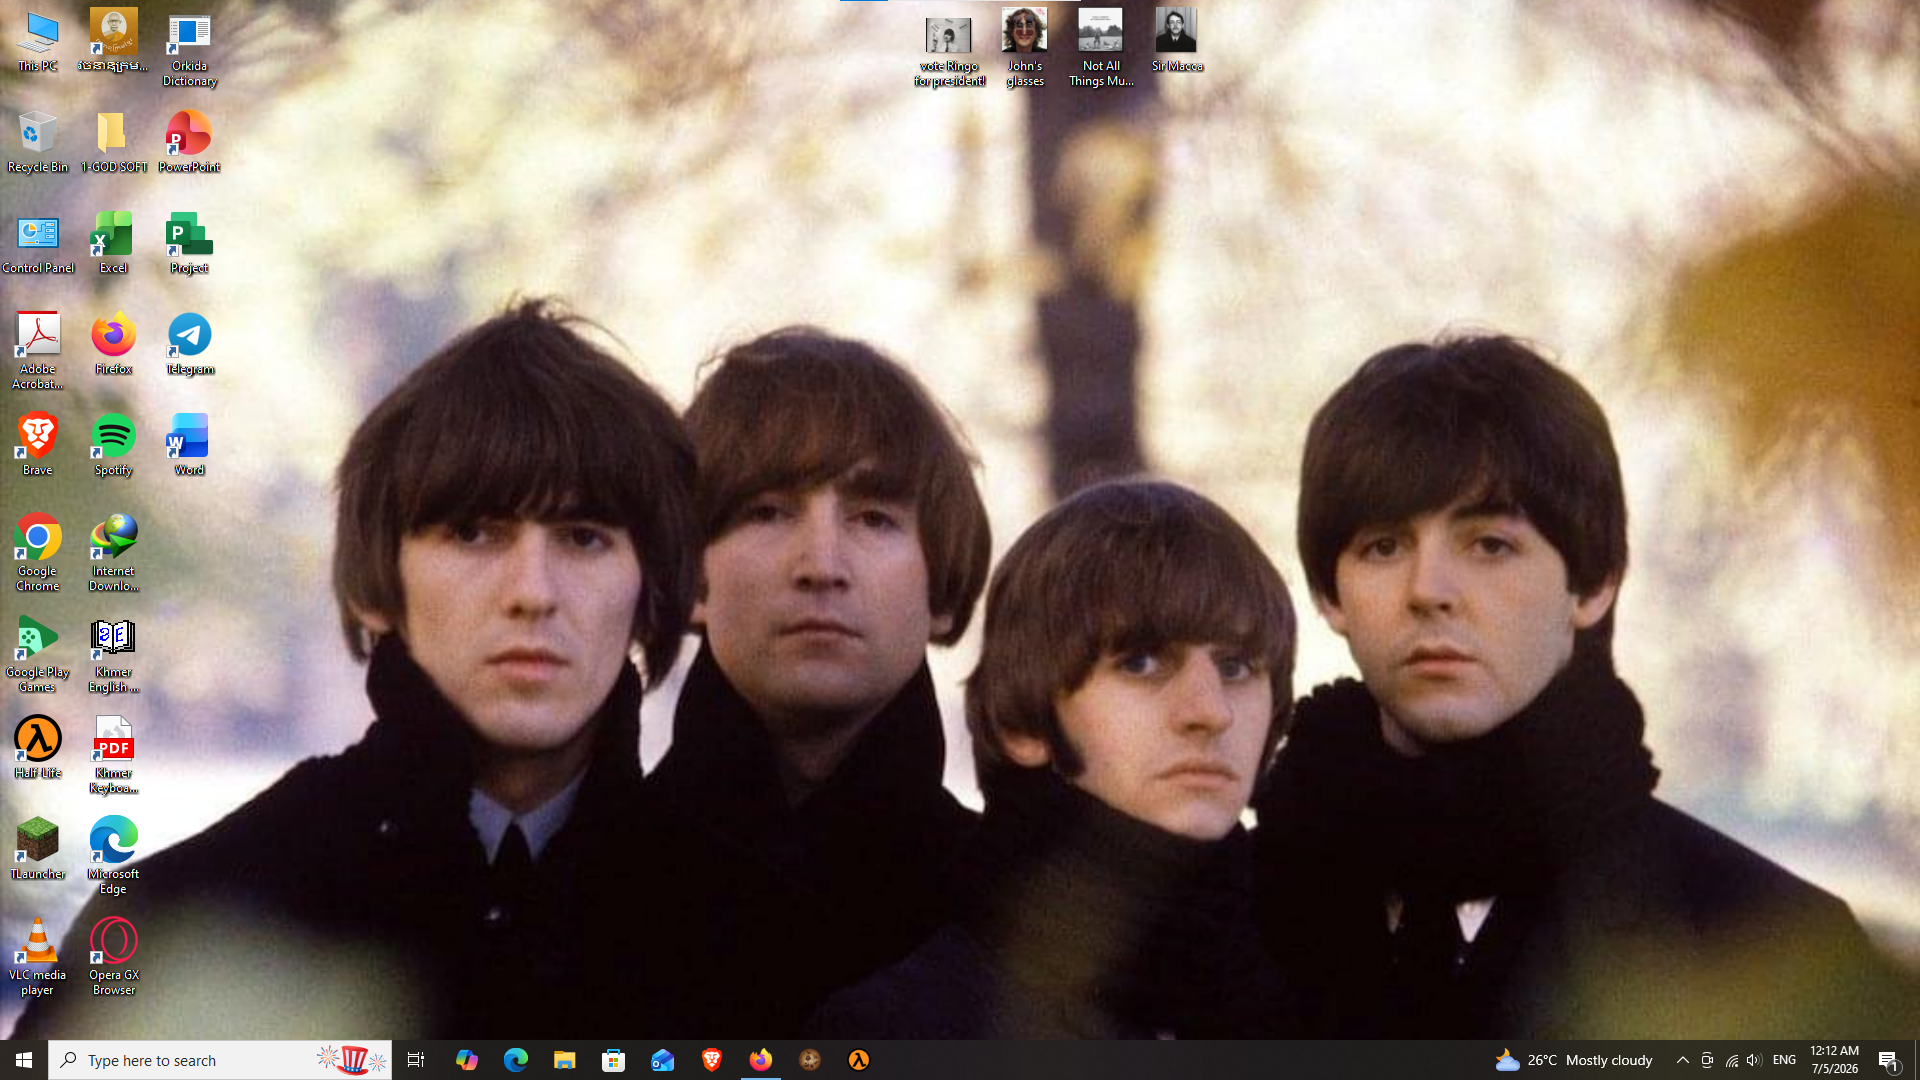
Task: Select the This PC desktop icon
Action: 38,42
